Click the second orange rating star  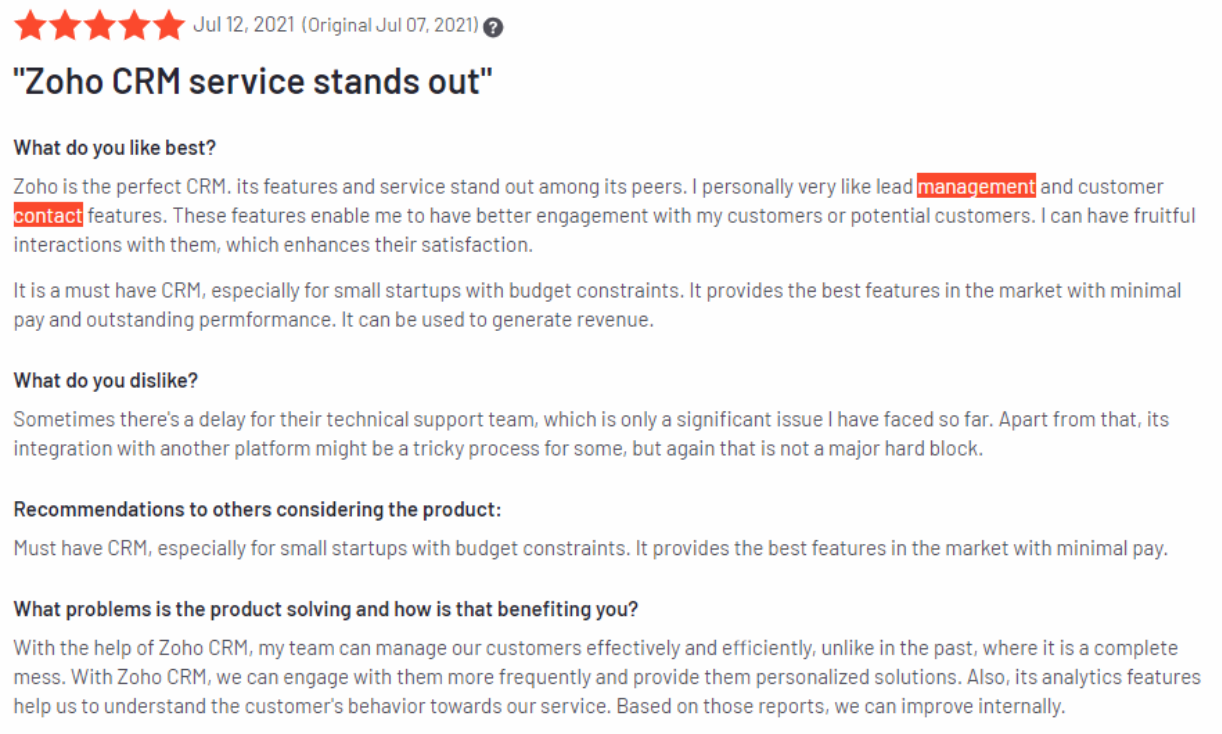click(x=64, y=24)
